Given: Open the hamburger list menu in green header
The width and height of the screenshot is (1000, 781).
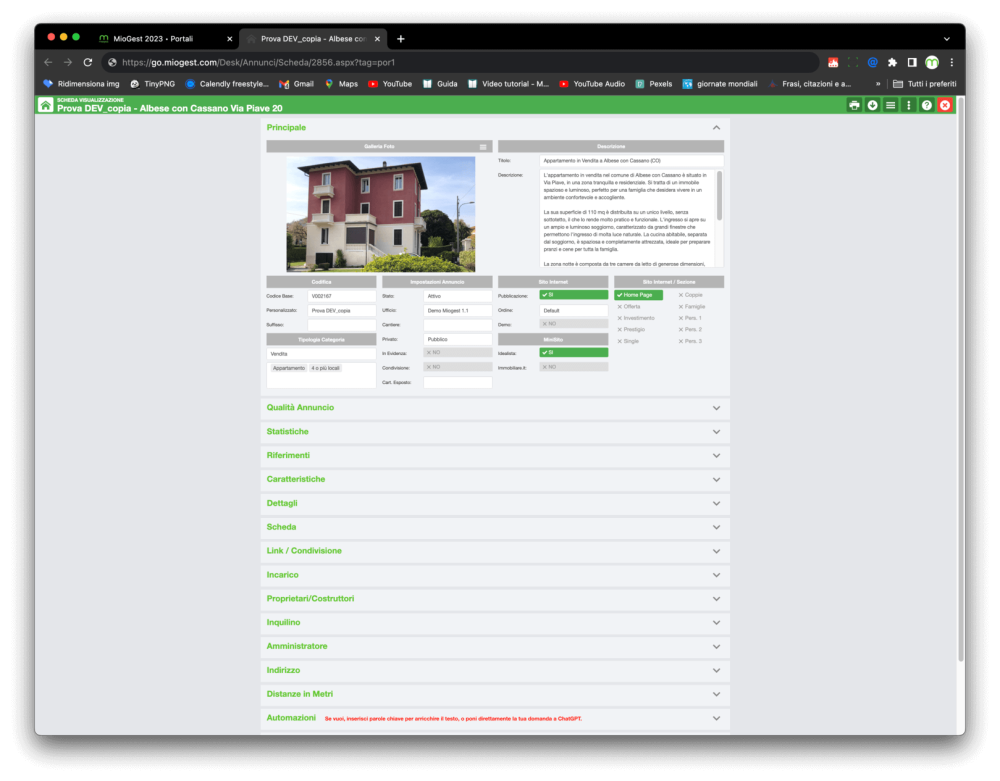Looking at the screenshot, I should click(x=890, y=105).
